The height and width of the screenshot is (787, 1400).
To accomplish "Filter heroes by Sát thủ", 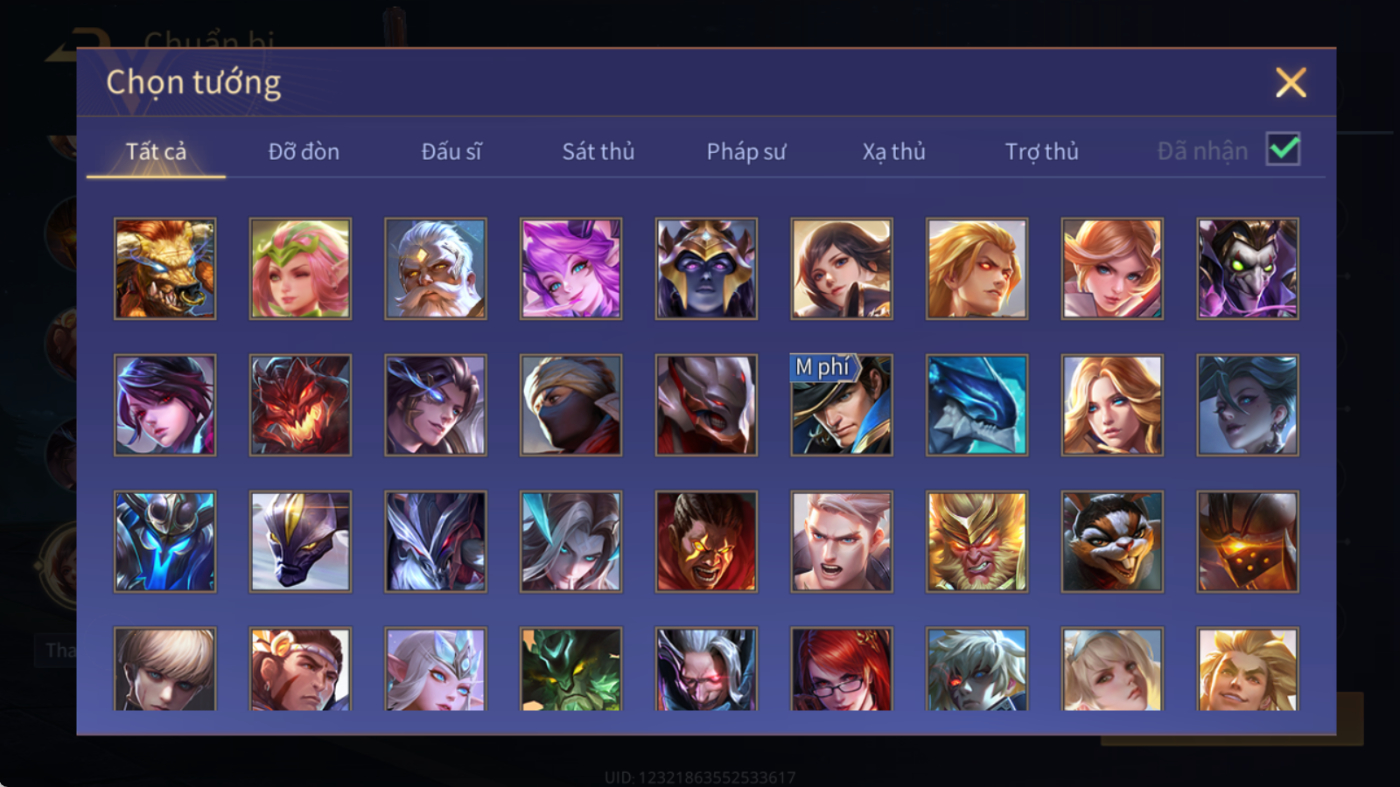I will 598,151.
